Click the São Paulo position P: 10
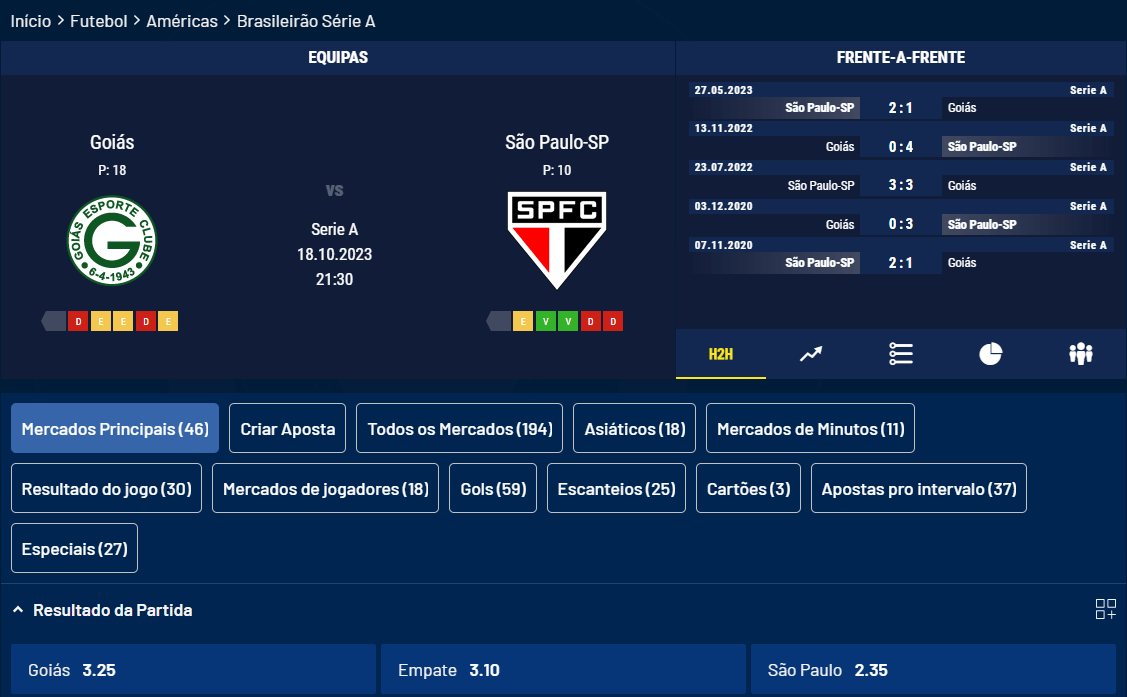The height and width of the screenshot is (697, 1127). coord(557,170)
